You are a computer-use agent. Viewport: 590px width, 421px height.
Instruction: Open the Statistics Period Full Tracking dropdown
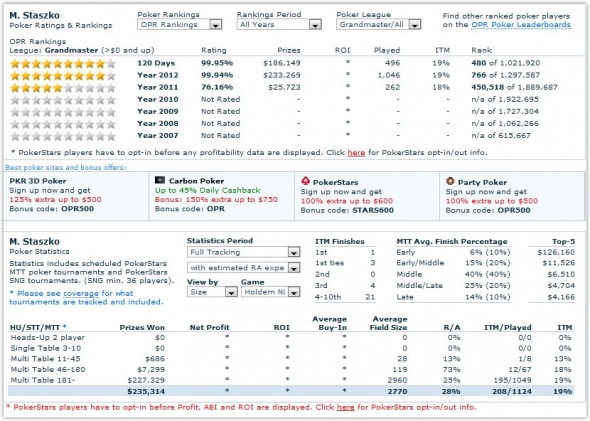point(243,252)
